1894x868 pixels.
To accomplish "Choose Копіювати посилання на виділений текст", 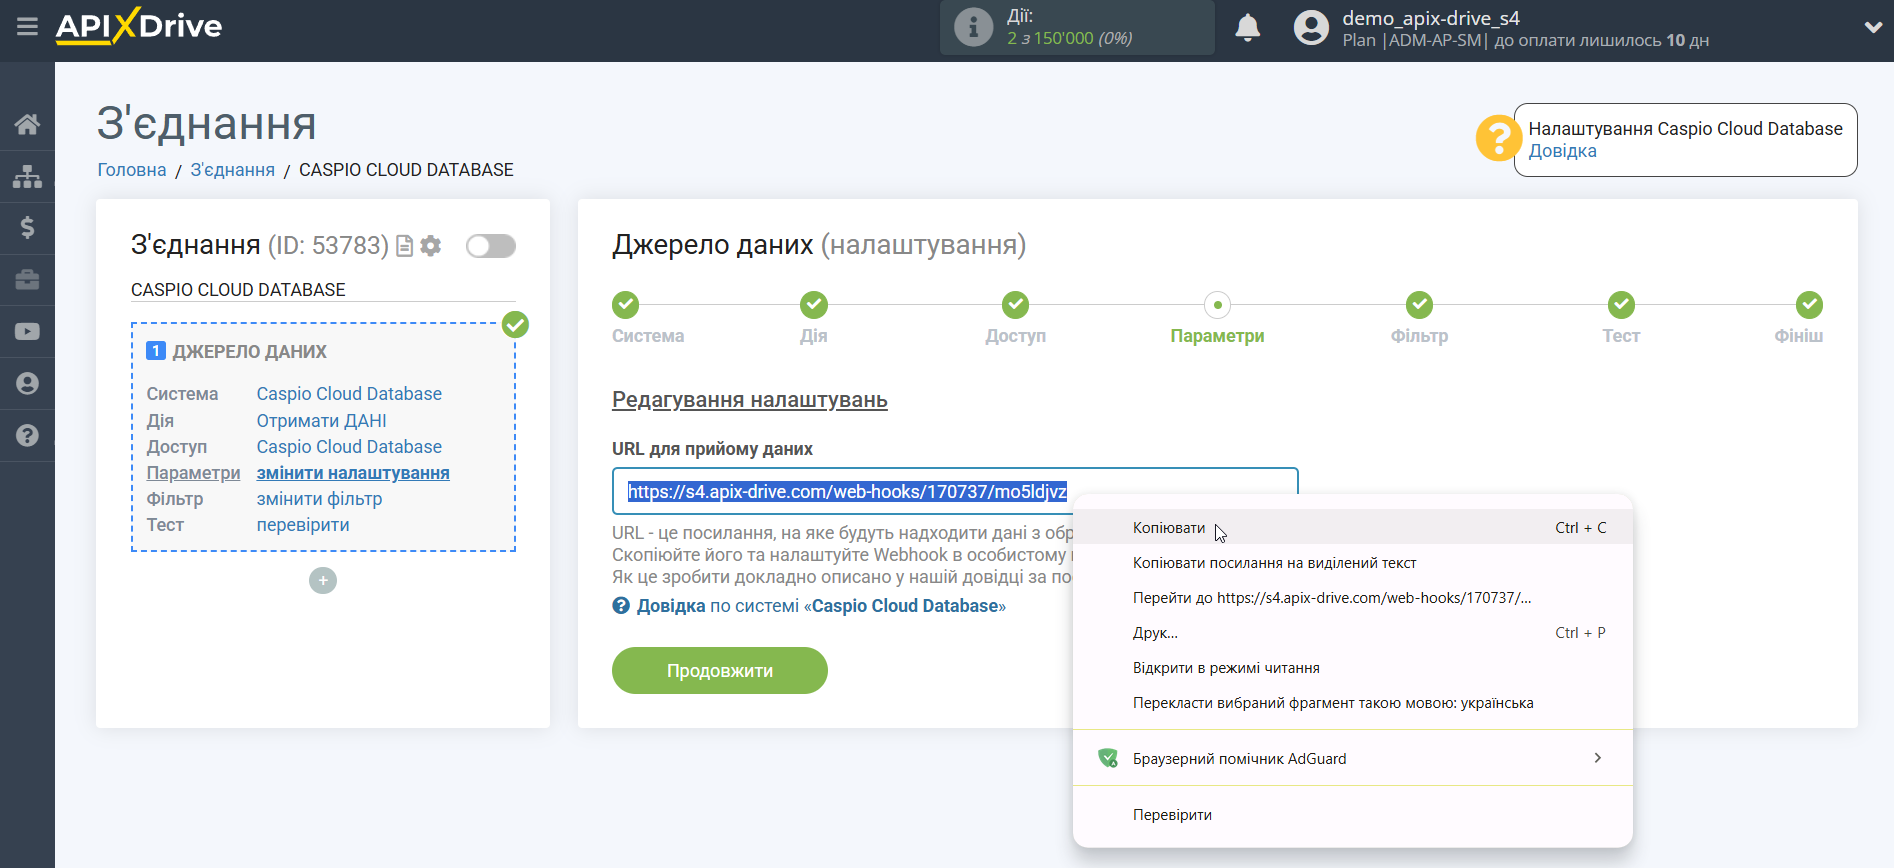I will tap(1353, 563).
